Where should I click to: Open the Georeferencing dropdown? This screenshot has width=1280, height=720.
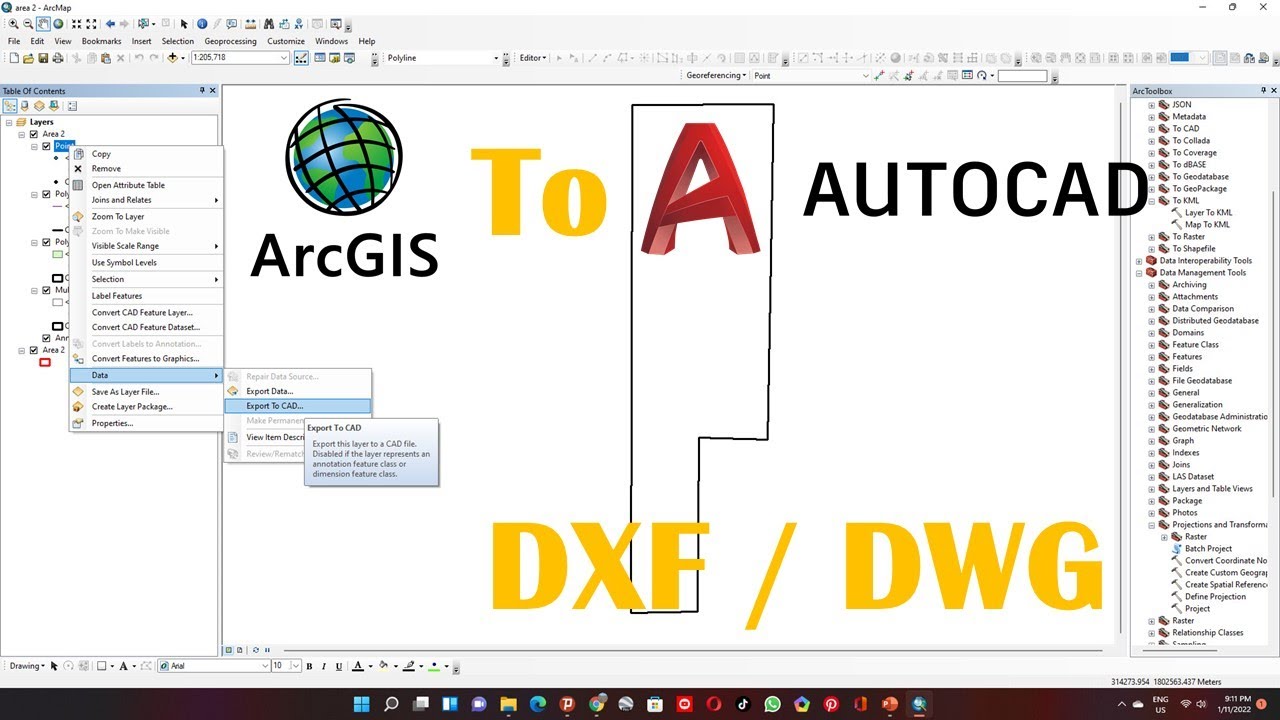[716, 75]
